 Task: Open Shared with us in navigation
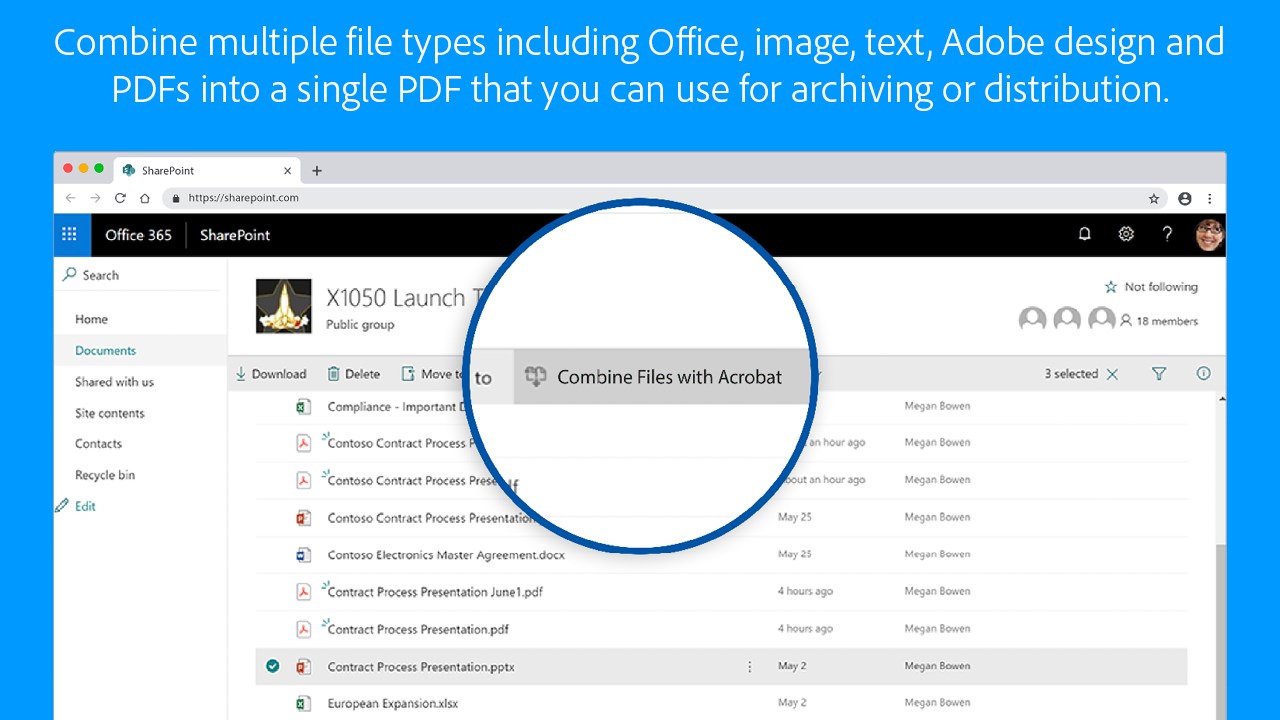(x=114, y=382)
